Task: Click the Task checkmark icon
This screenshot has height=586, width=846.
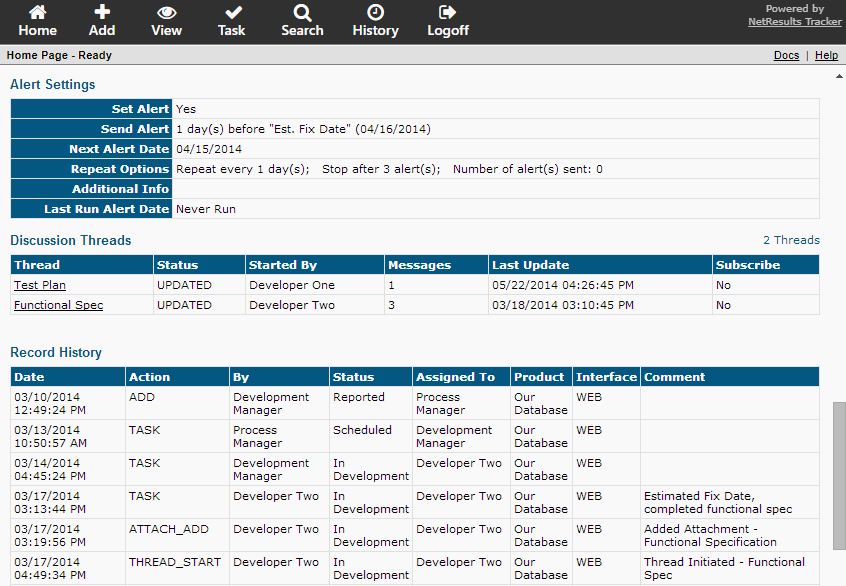Action: pyautogui.click(x=233, y=12)
